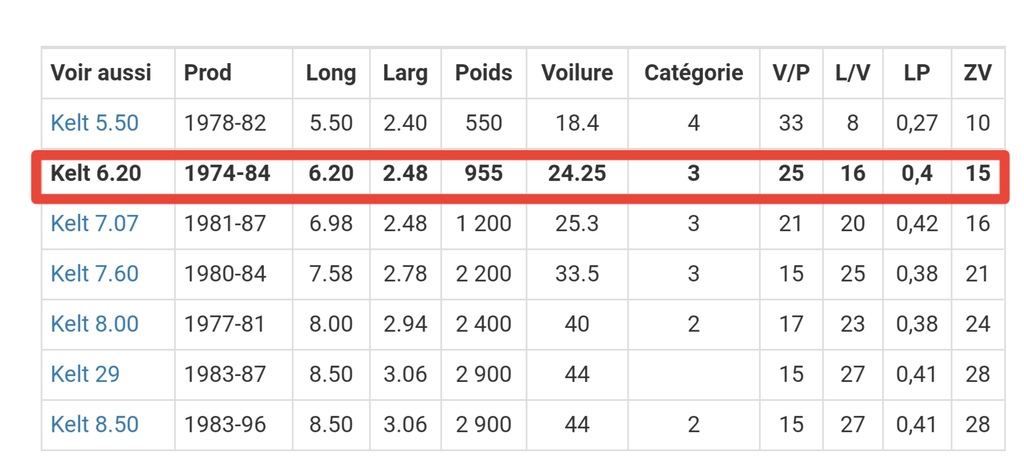Viewport: 1024px width, 469px height.
Task: Click the Catégorie column header
Action: pos(694,73)
